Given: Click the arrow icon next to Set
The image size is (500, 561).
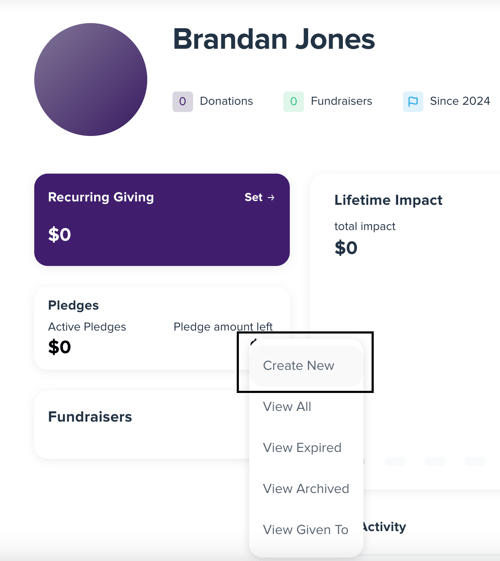Looking at the screenshot, I should pos(271,197).
